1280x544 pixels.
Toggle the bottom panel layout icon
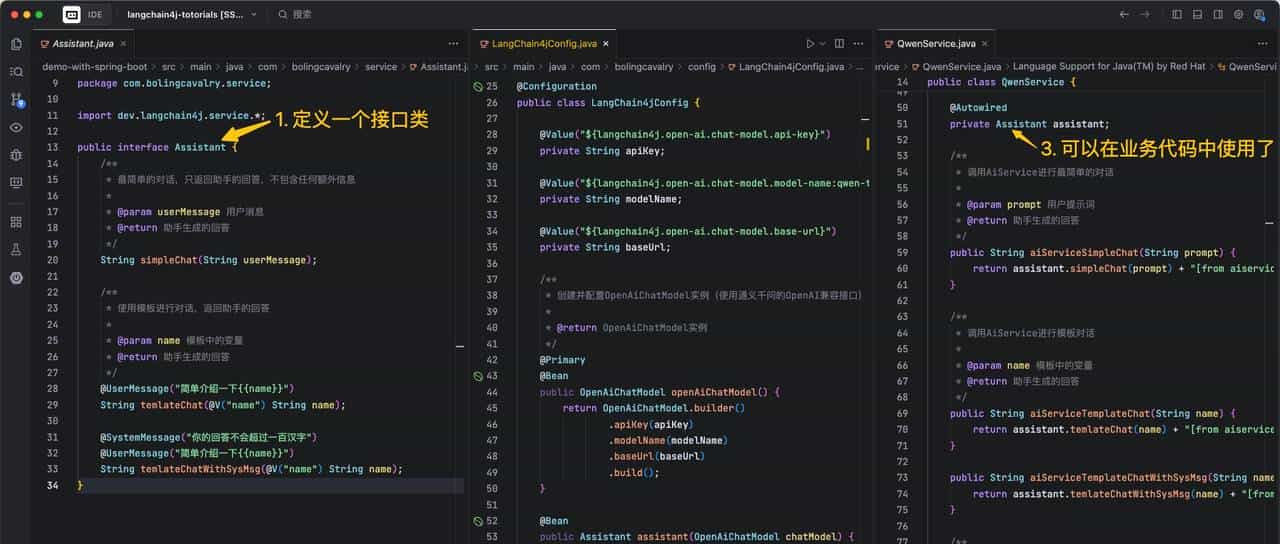pos(1197,14)
